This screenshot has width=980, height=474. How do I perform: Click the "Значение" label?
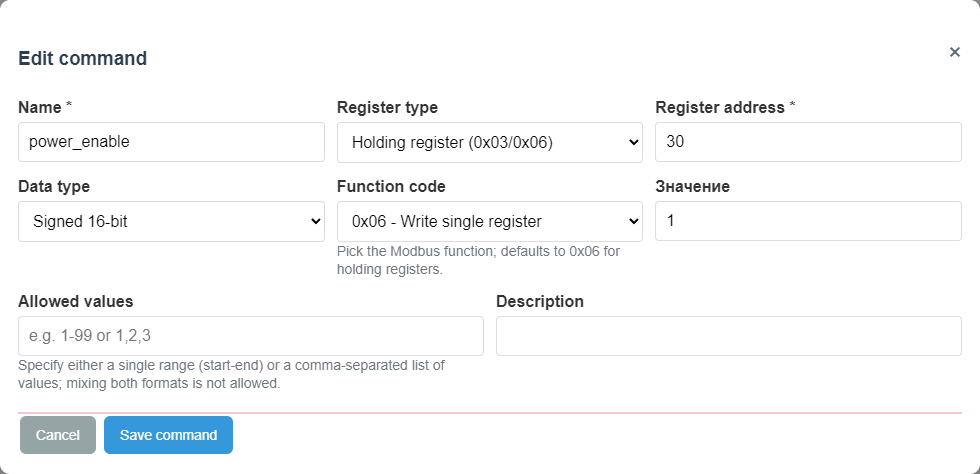click(x=692, y=186)
